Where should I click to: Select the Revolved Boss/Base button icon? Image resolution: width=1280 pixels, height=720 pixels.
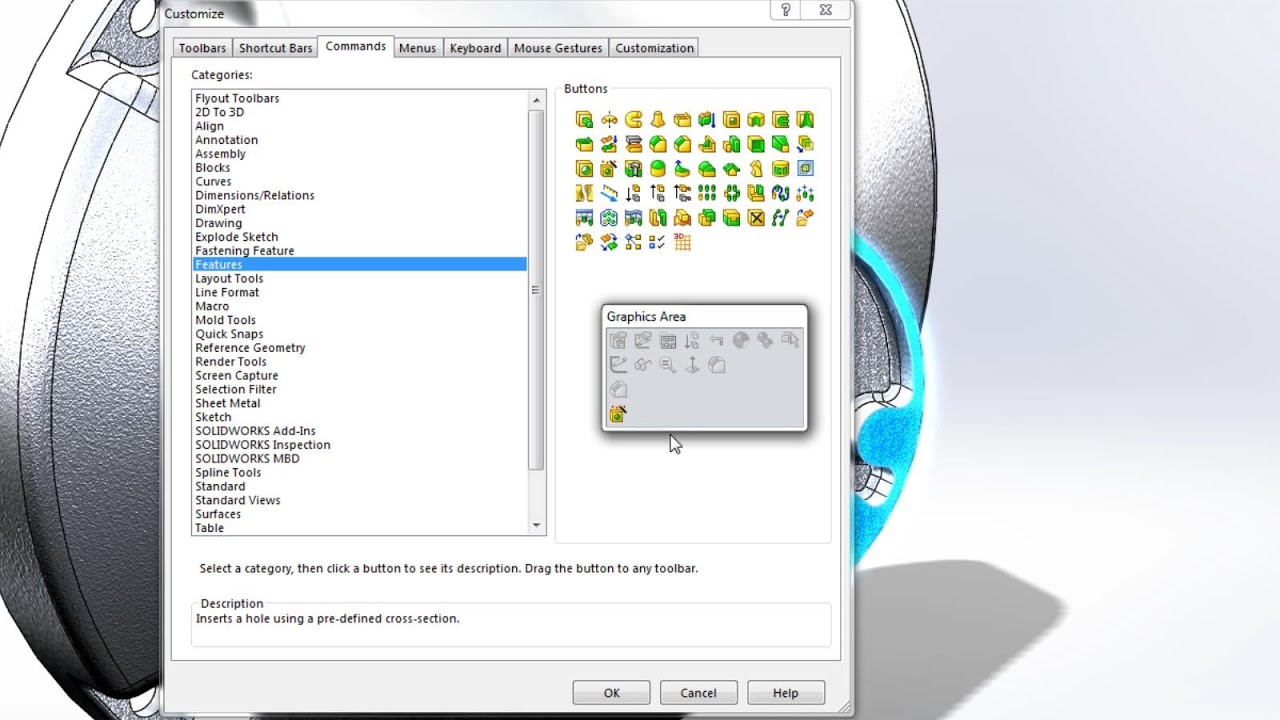(609, 120)
